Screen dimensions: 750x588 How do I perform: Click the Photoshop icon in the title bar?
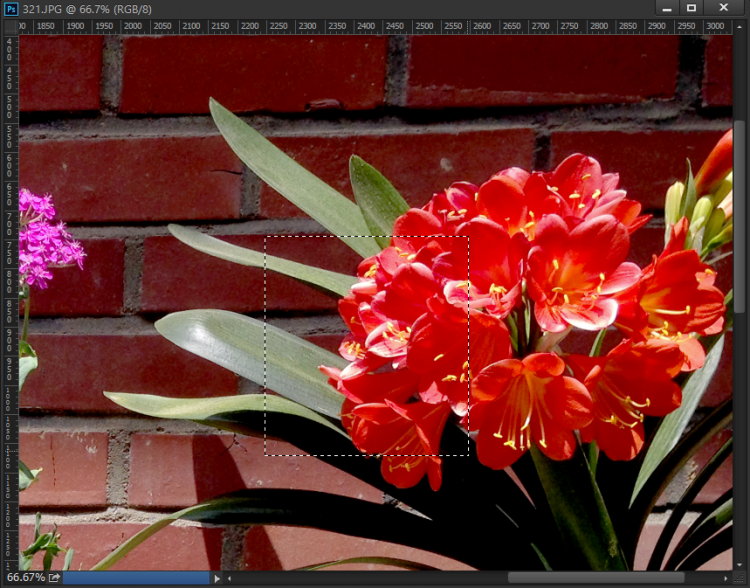click(x=11, y=9)
